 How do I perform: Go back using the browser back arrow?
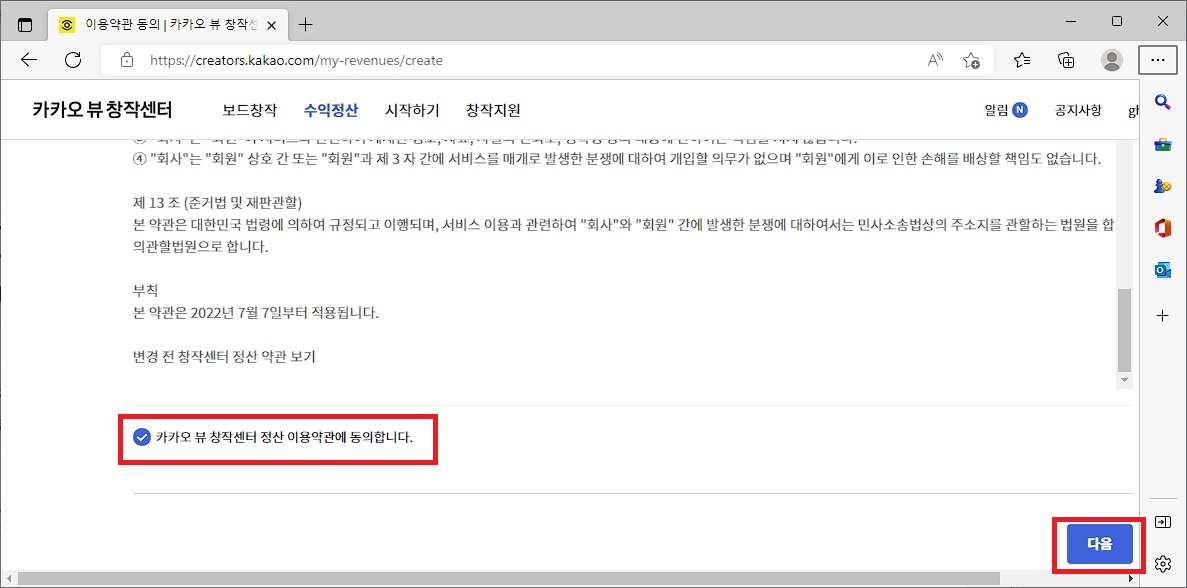(29, 61)
